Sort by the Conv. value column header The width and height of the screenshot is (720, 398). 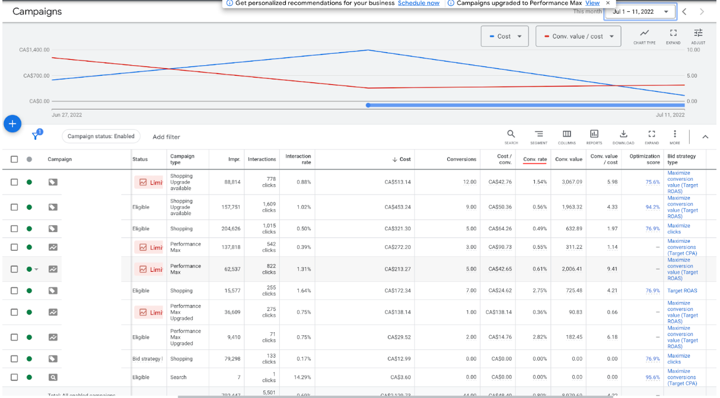(568, 159)
